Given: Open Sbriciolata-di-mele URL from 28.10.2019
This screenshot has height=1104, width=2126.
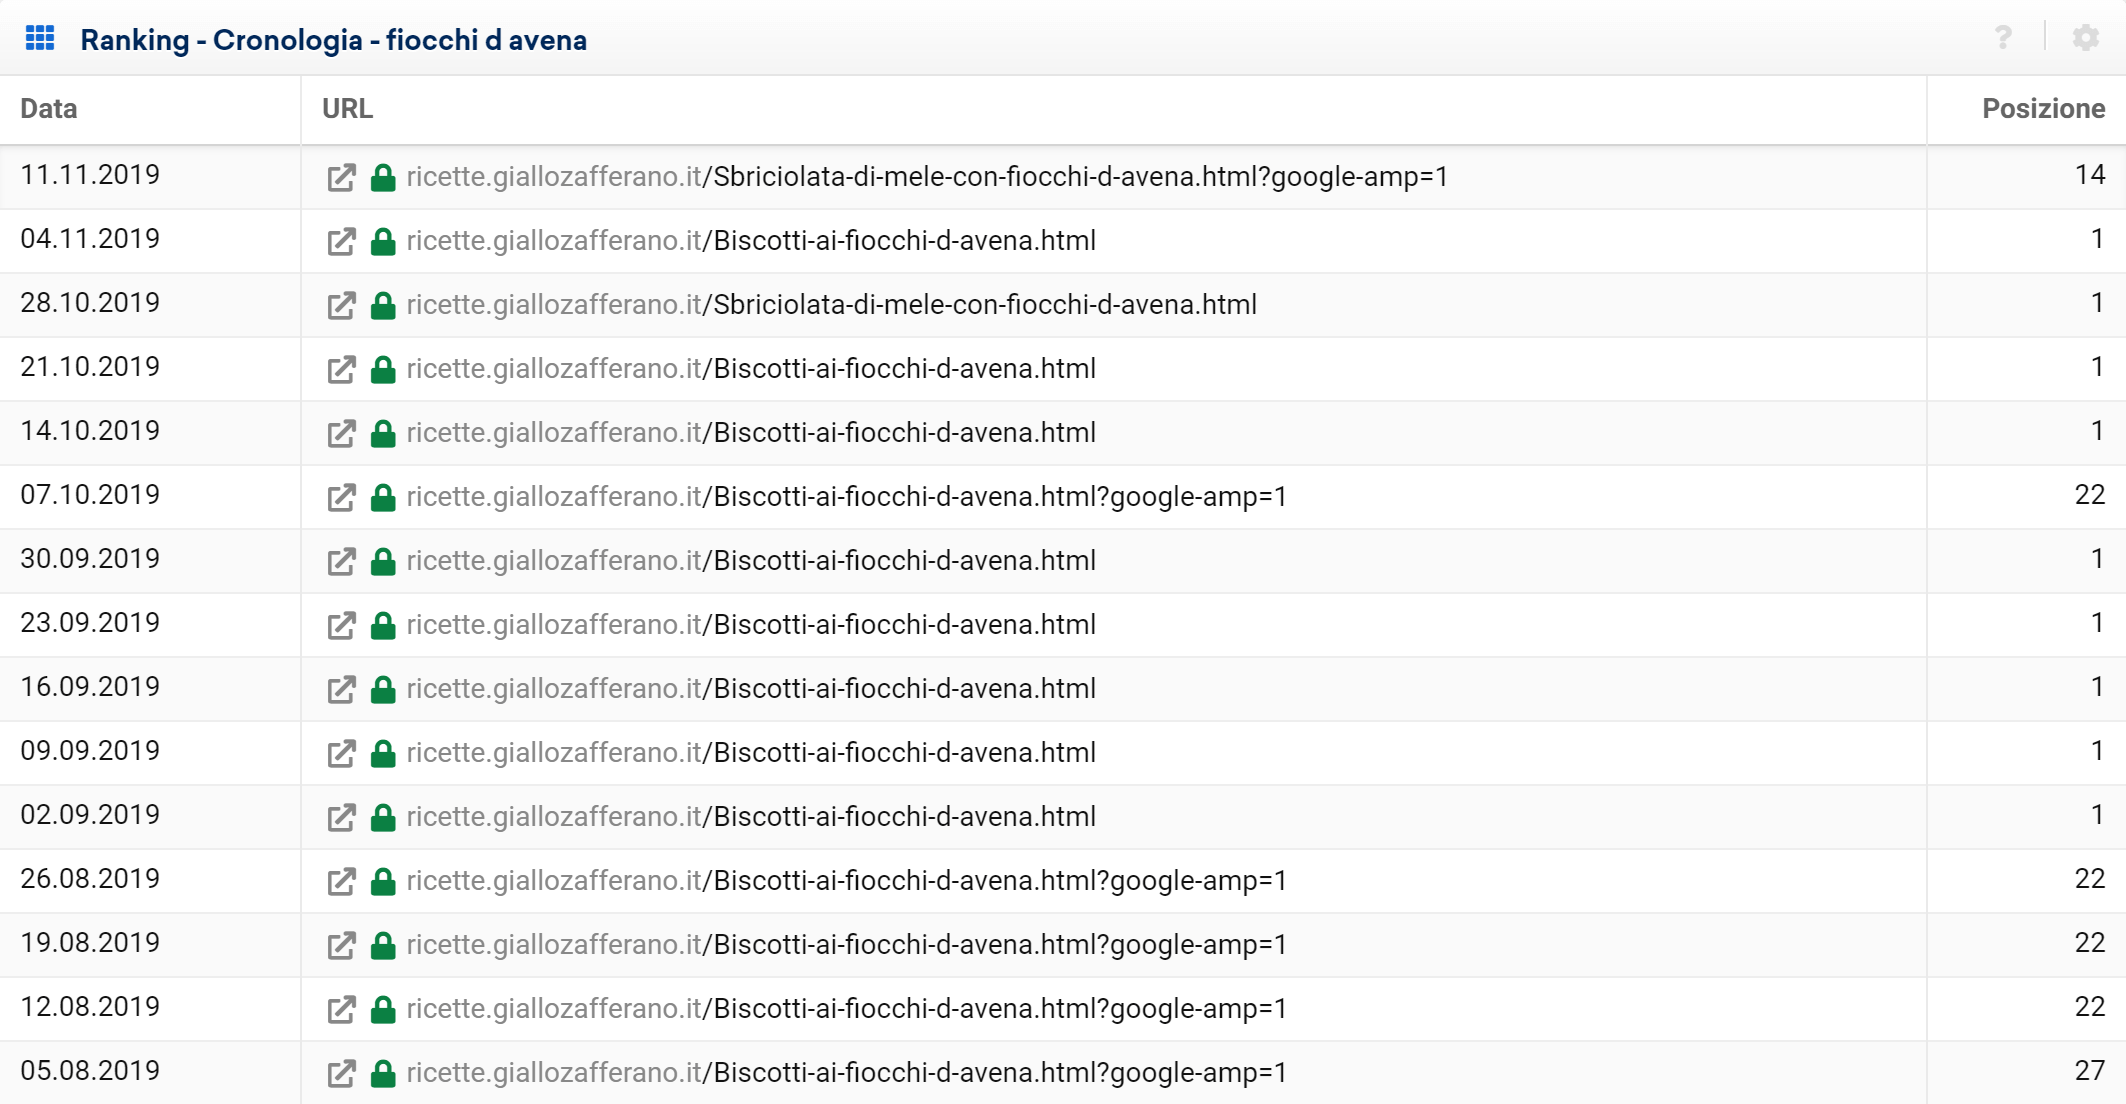Looking at the screenshot, I should point(832,305).
